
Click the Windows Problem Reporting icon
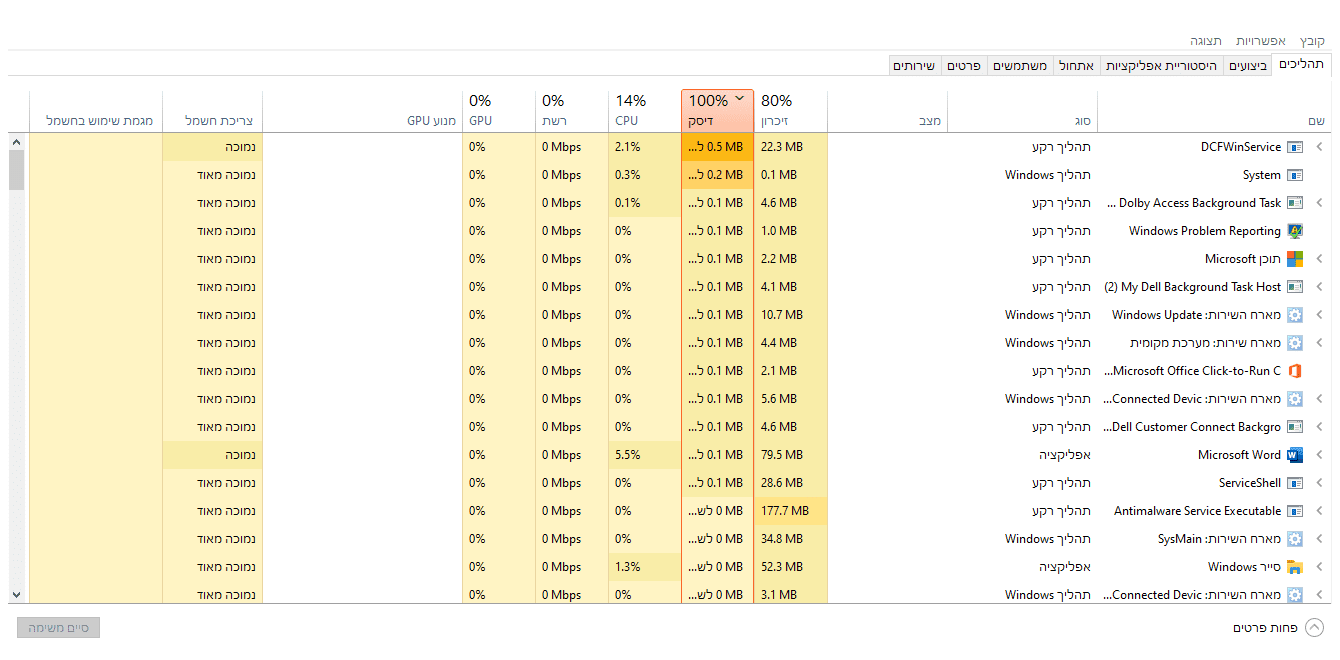(x=1295, y=231)
